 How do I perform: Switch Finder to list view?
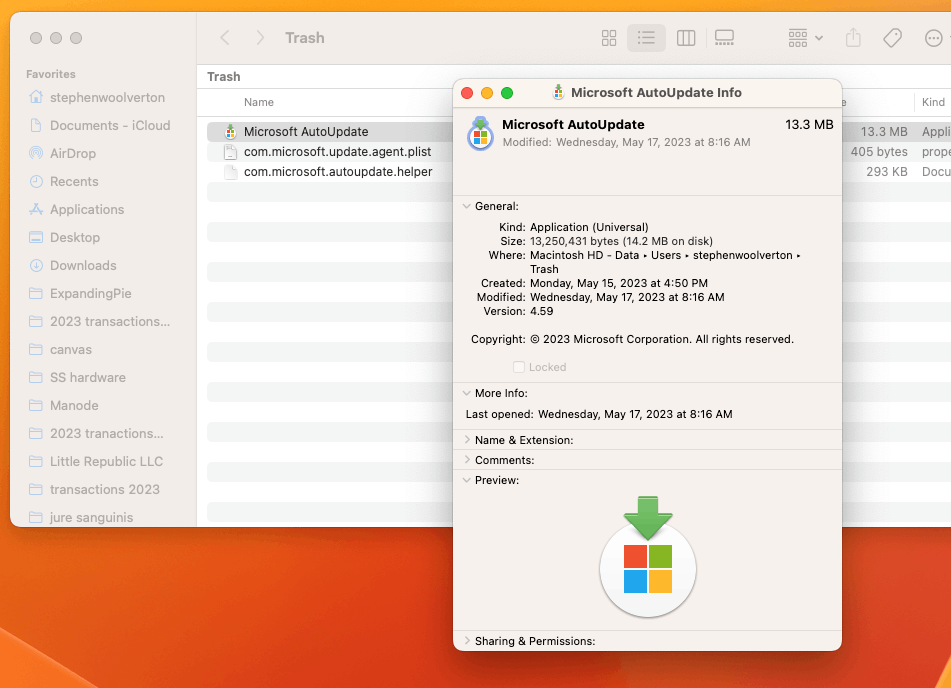point(647,38)
